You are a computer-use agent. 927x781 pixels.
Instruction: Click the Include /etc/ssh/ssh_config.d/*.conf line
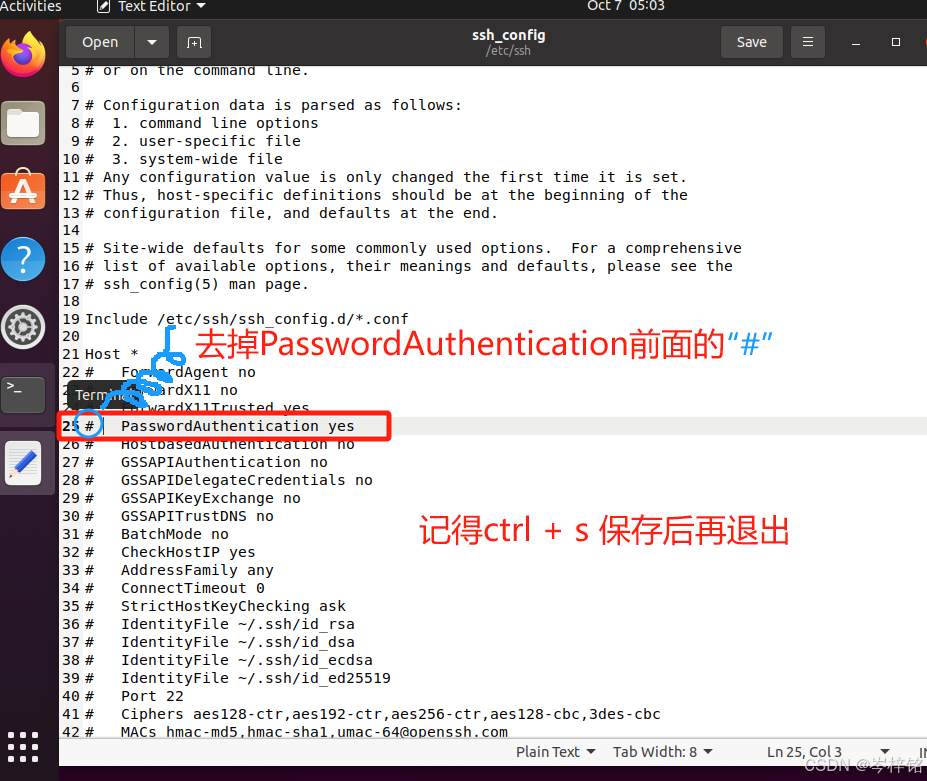(247, 319)
